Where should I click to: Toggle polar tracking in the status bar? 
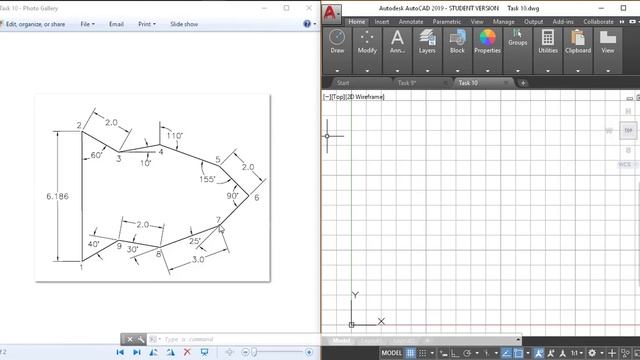(x=467, y=353)
